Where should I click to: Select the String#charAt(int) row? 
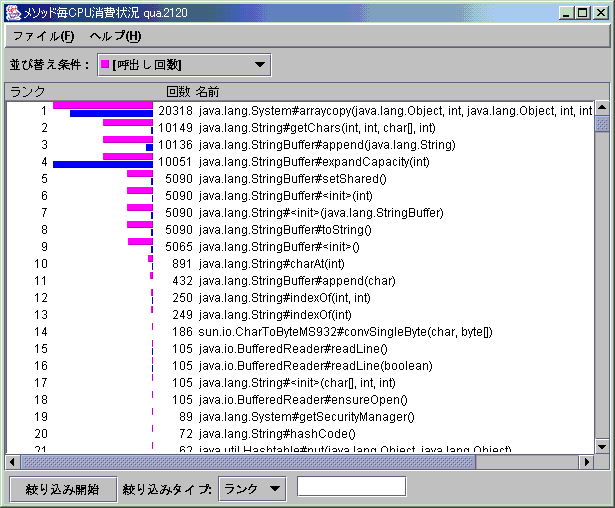coord(300,264)
